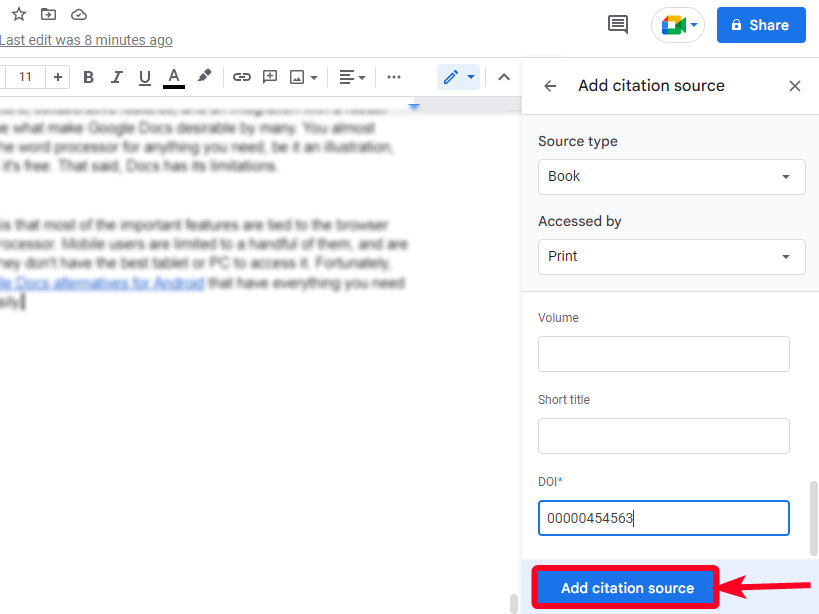Toggle italic formatting
This screenshot has height=614, width=819.
(x=116, y=77)
